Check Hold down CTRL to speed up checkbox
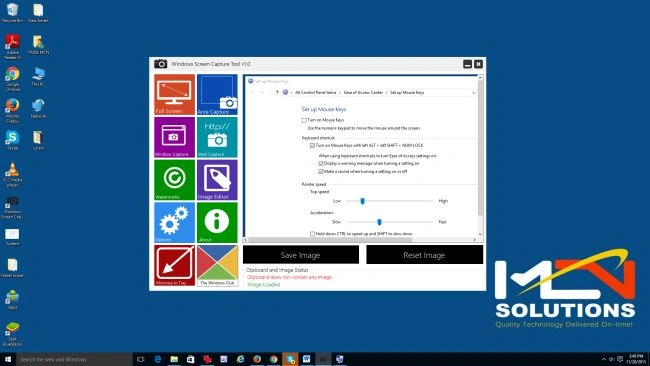 [x=312, y=234]
